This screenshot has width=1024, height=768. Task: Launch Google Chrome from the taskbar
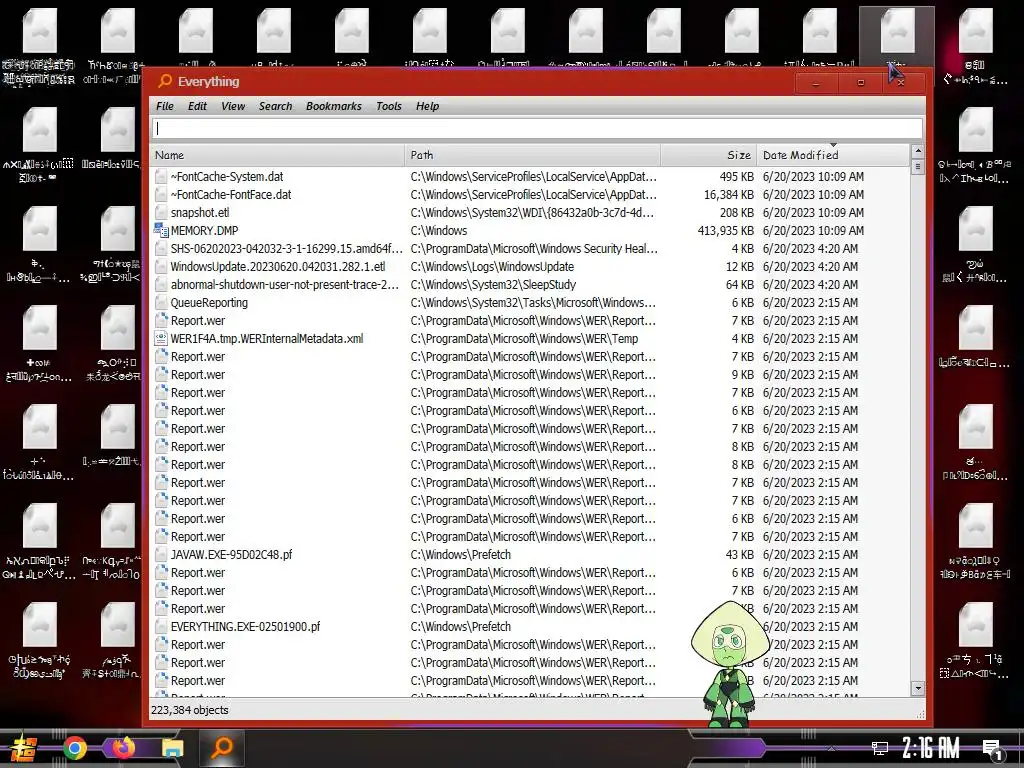point(74,748)
